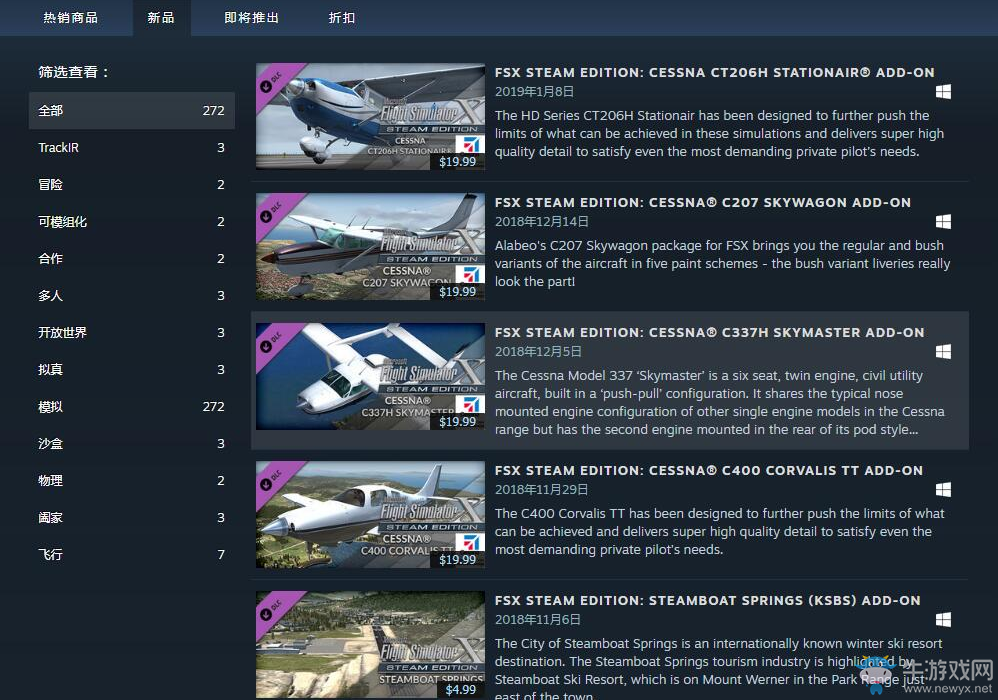Open CT206H Stationair Add-On title
The image size is (998, 700).
click(714, 73)
